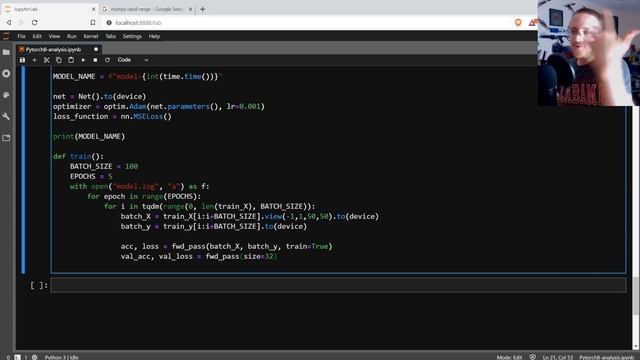Click the unsaved dot on notebook tab
This screenshot has height=360, width=640.
pyautogui.click(x=96, y=49)
